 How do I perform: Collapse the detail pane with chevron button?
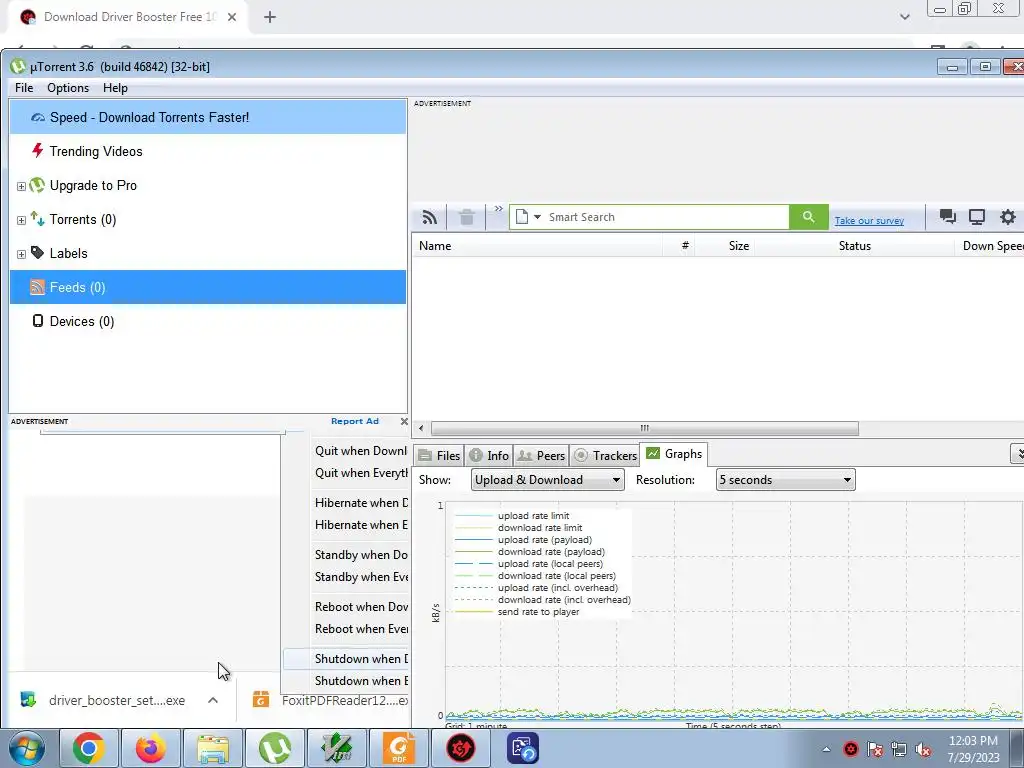(1017, 453)
